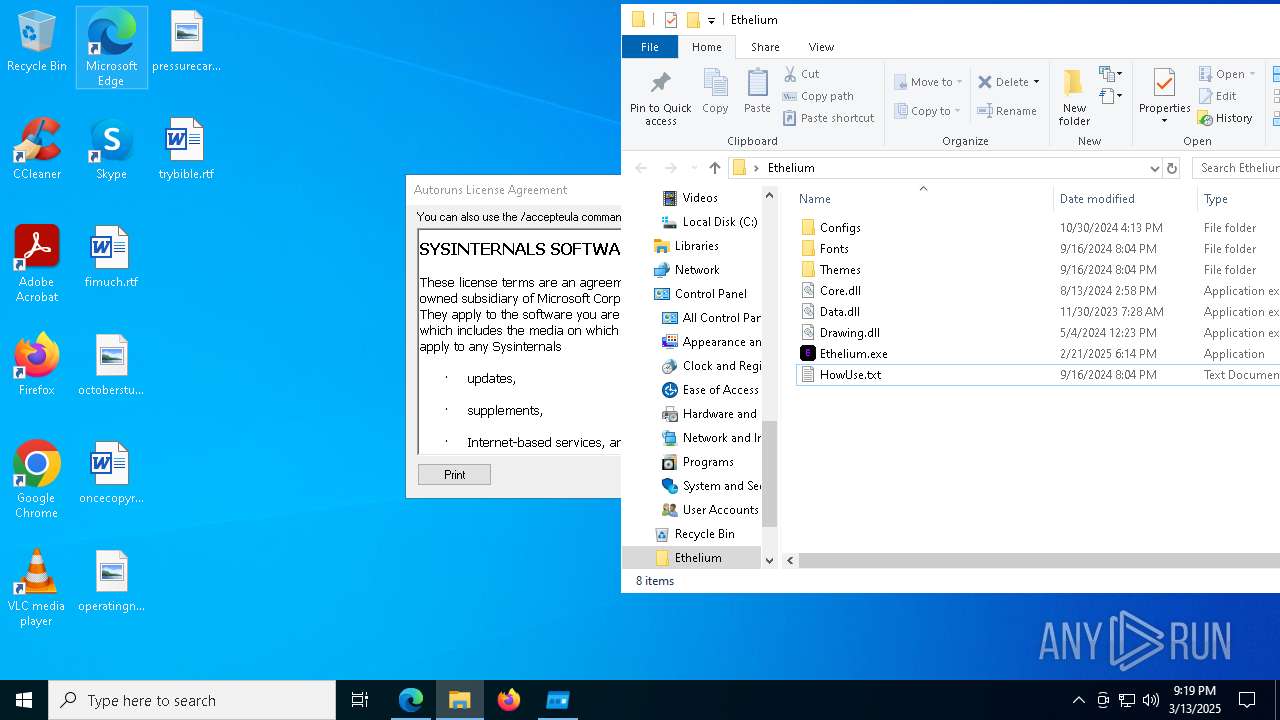Select Core.dll file

pyautogui.click(x=840, y=291)
